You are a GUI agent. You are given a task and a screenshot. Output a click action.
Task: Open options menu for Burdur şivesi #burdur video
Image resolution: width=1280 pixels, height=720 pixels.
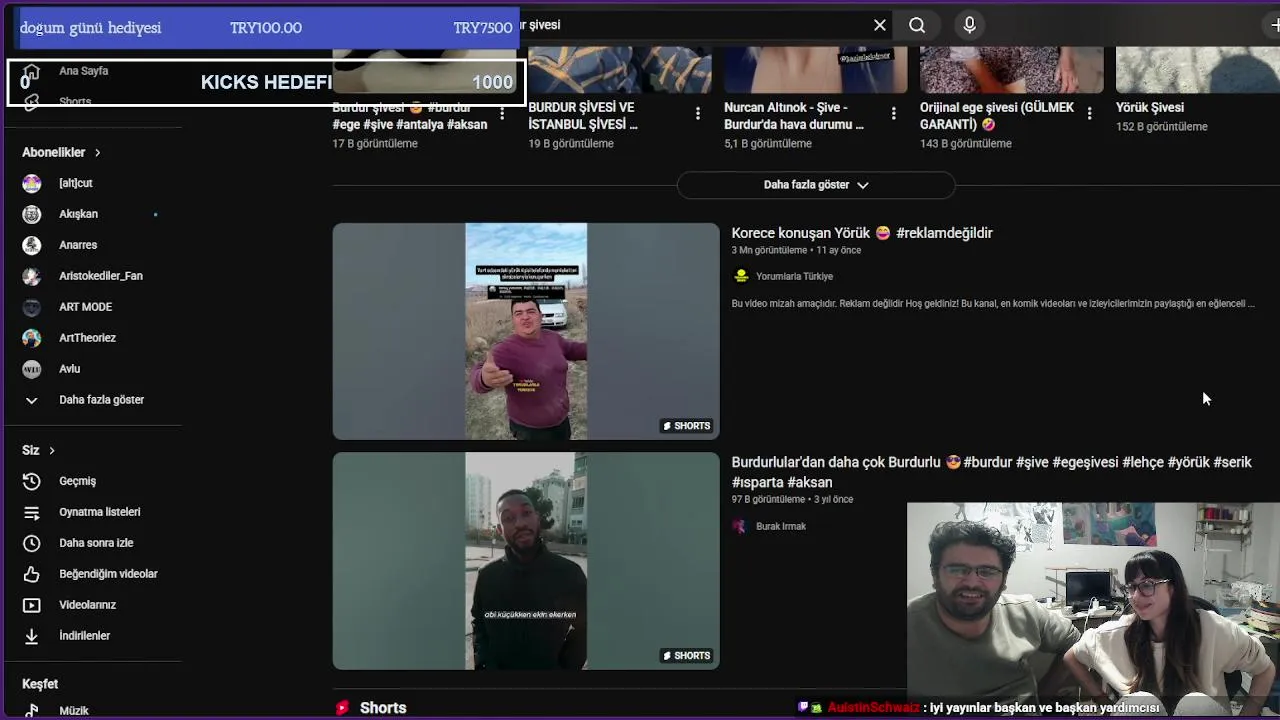tap(502, 114)
